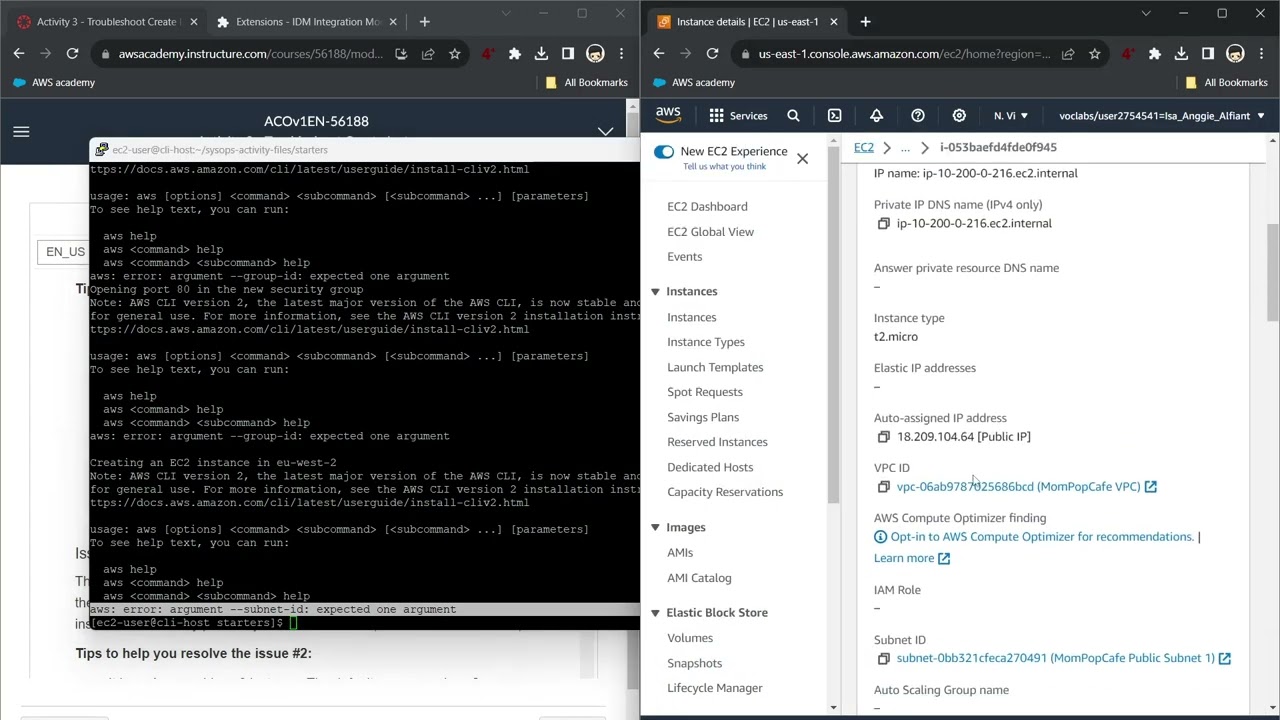
Task: Go to Spot Requests
Action: tap(704, 392)
